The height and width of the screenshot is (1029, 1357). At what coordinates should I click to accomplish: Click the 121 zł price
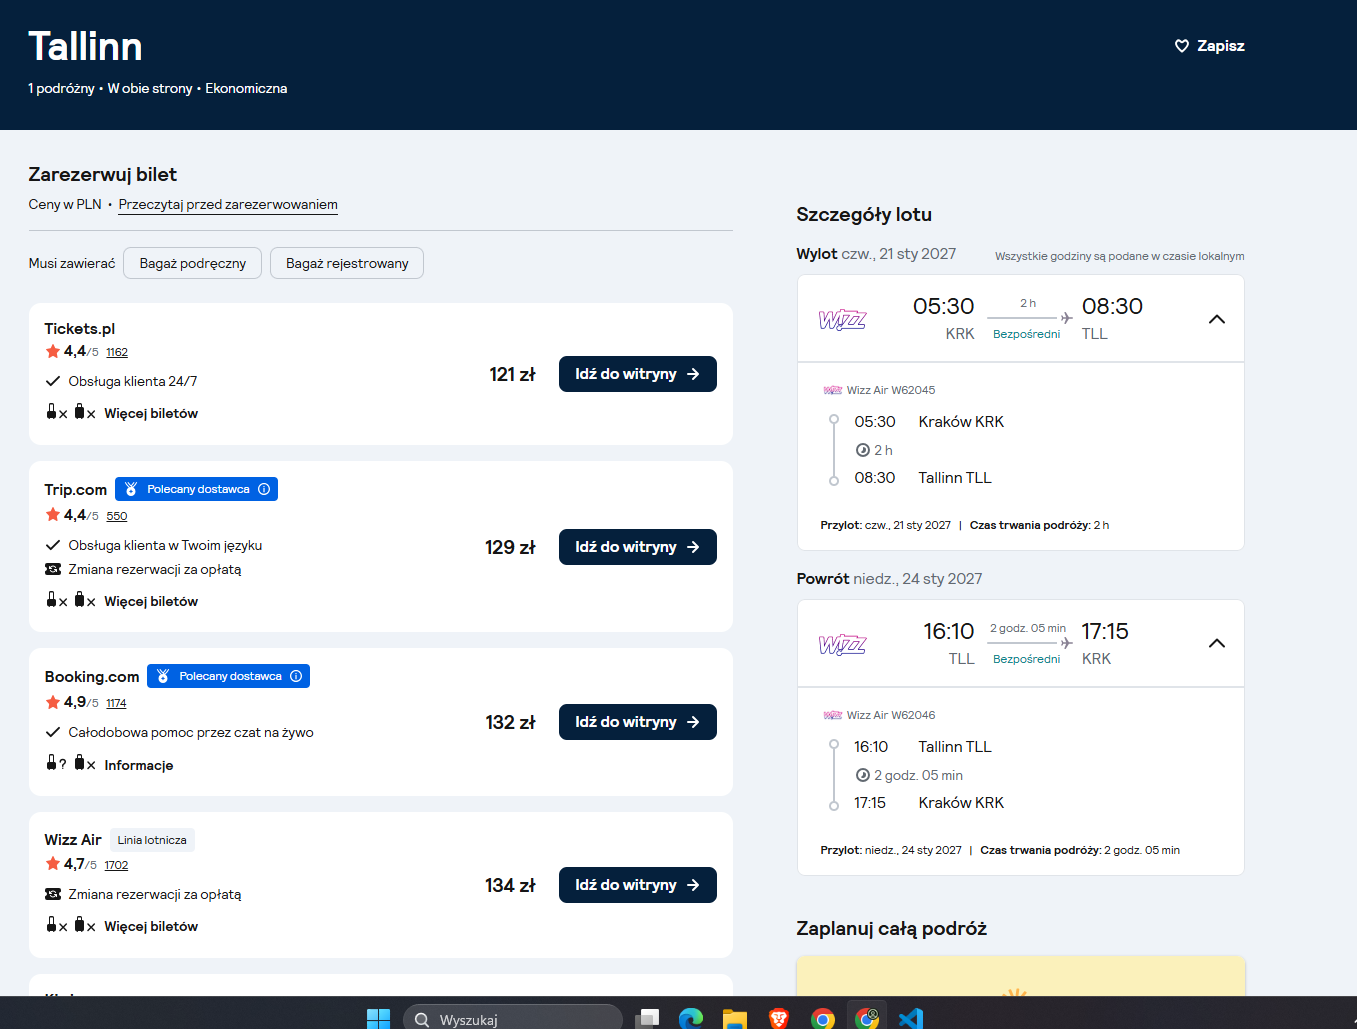point(512,374)
